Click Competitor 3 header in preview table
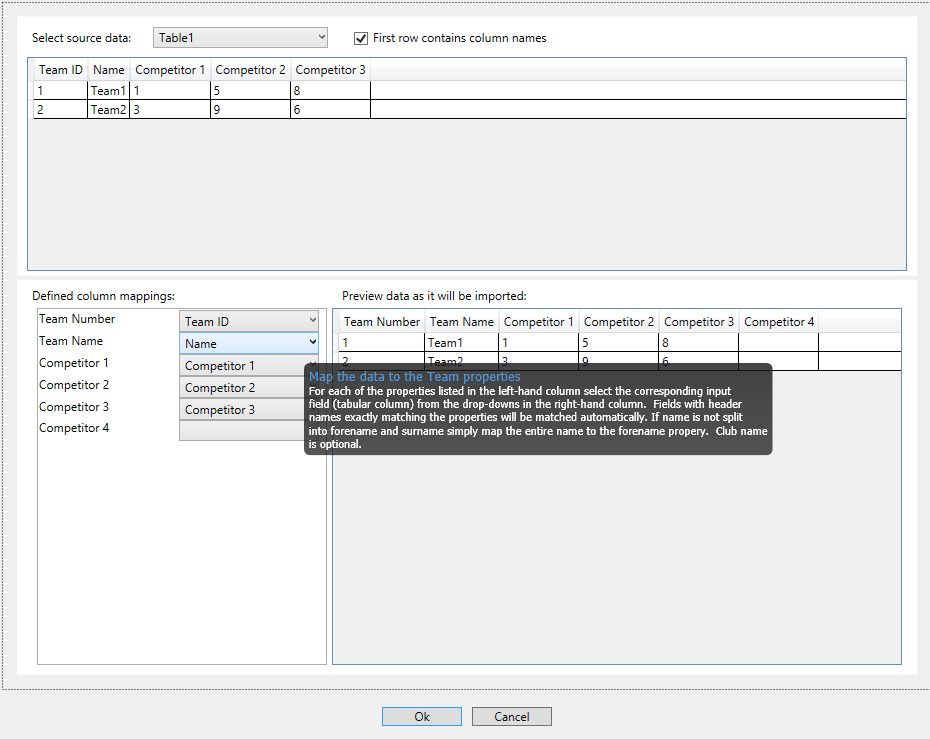 [699, 322]
